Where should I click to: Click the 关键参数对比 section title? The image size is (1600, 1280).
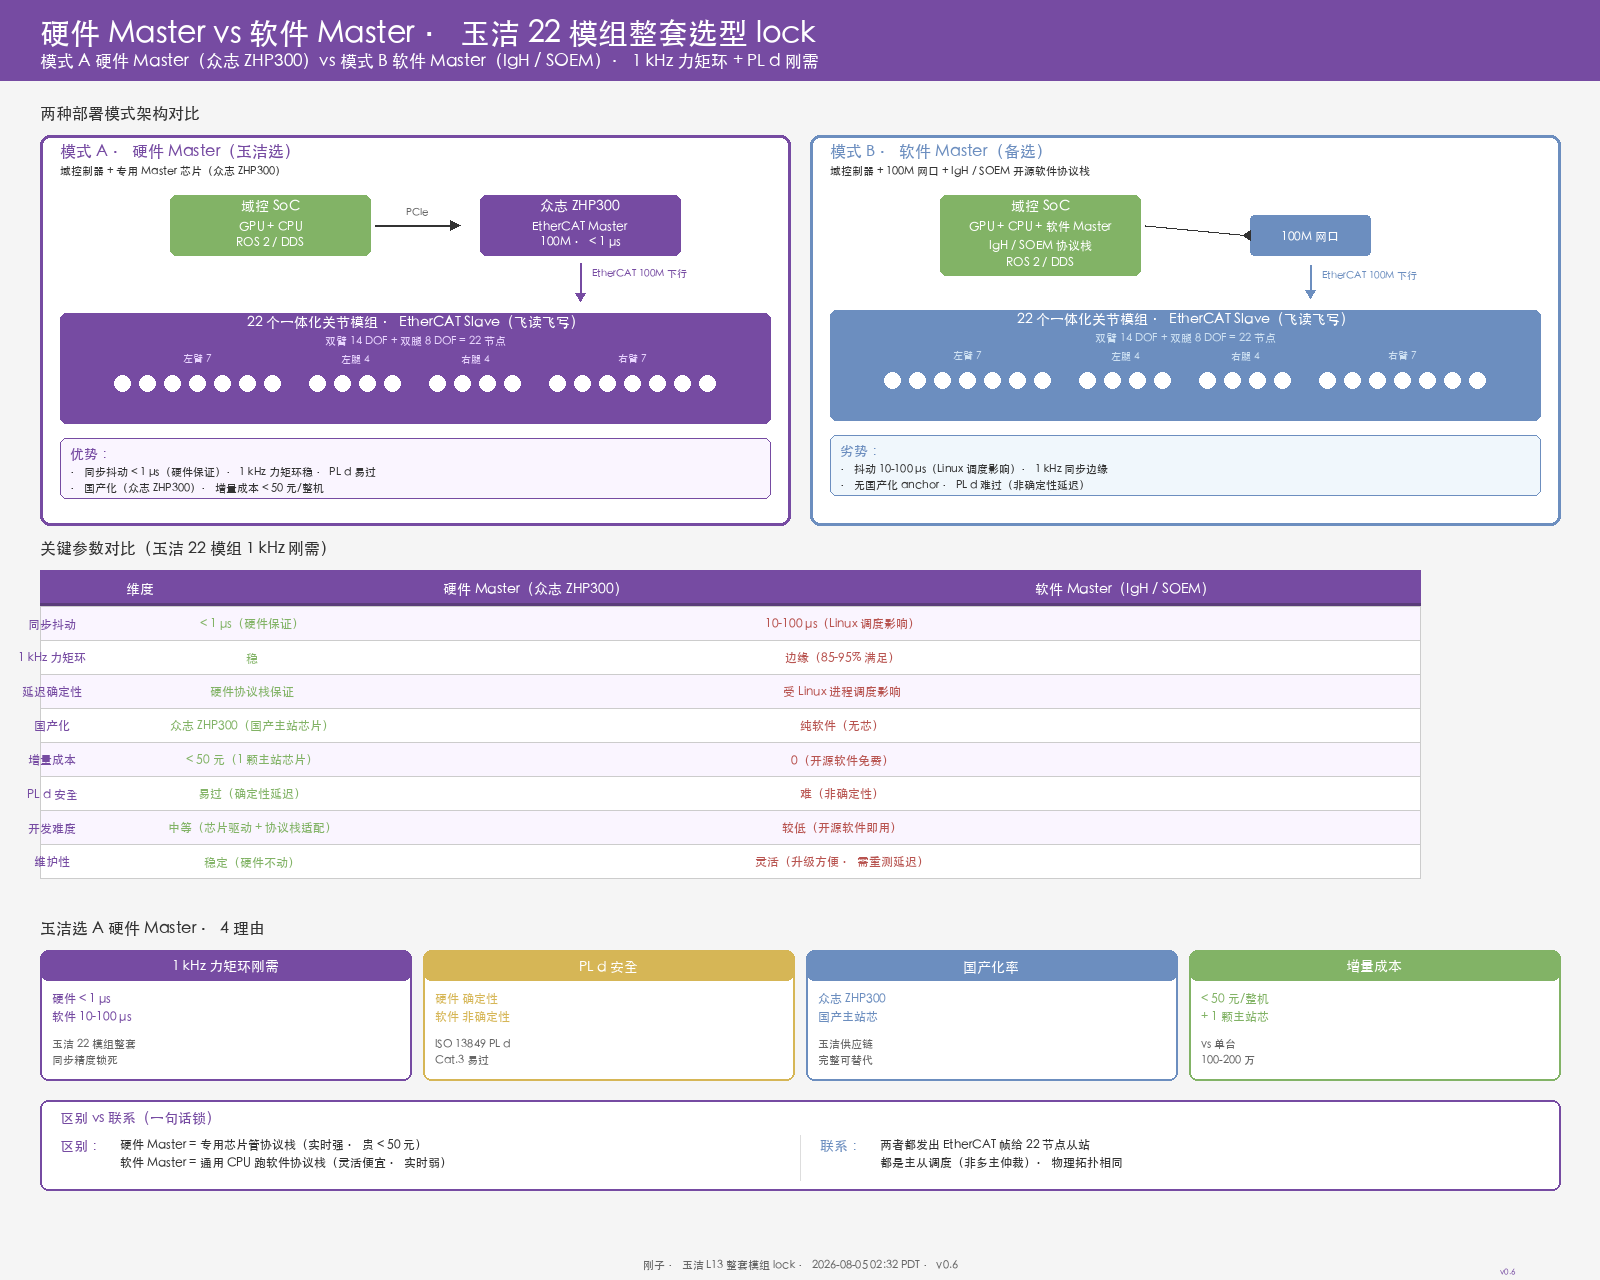tap(184, 548)
